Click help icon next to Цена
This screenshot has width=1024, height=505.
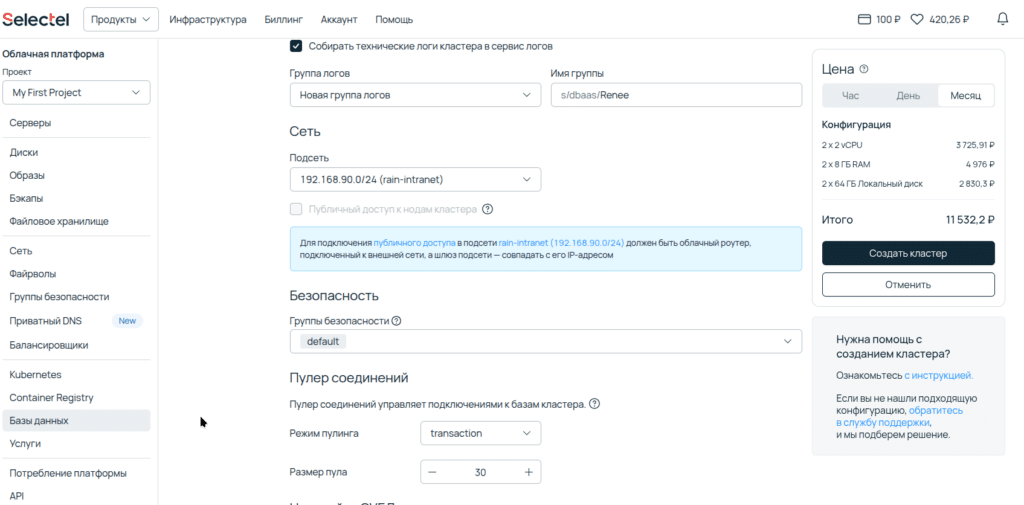tap(864, 69)
